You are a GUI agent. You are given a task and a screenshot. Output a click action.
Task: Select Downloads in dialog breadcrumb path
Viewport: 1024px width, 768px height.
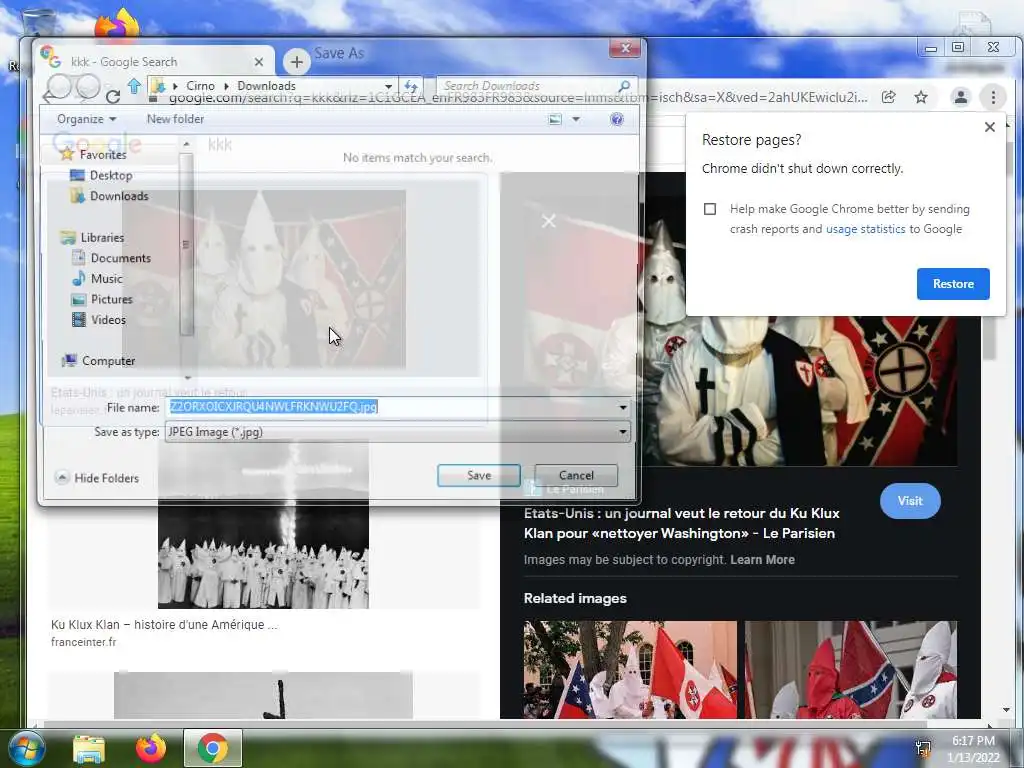[x=266, y=86]
